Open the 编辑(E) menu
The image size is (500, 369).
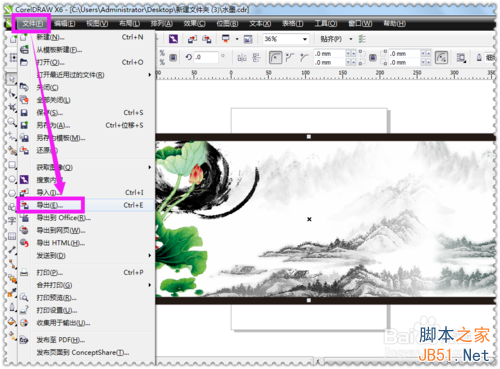[x=64, y=23]
